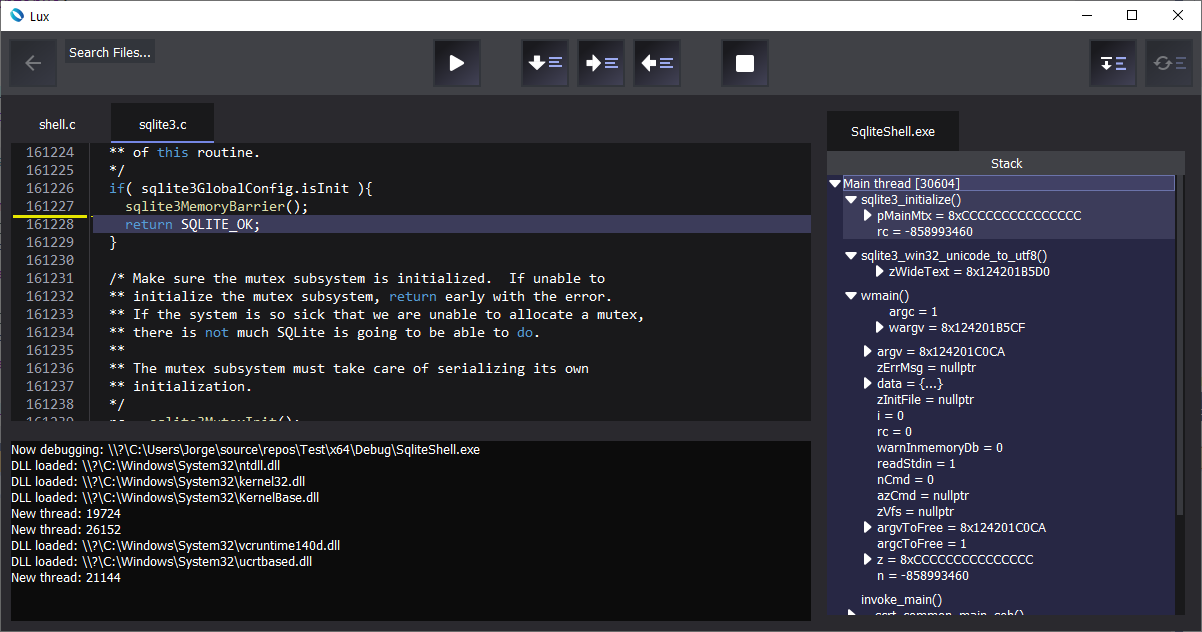This screenshot has height=632, width=1202.
Task: Select the invoke_main() stack frame
Action: [x=901, y=600]
